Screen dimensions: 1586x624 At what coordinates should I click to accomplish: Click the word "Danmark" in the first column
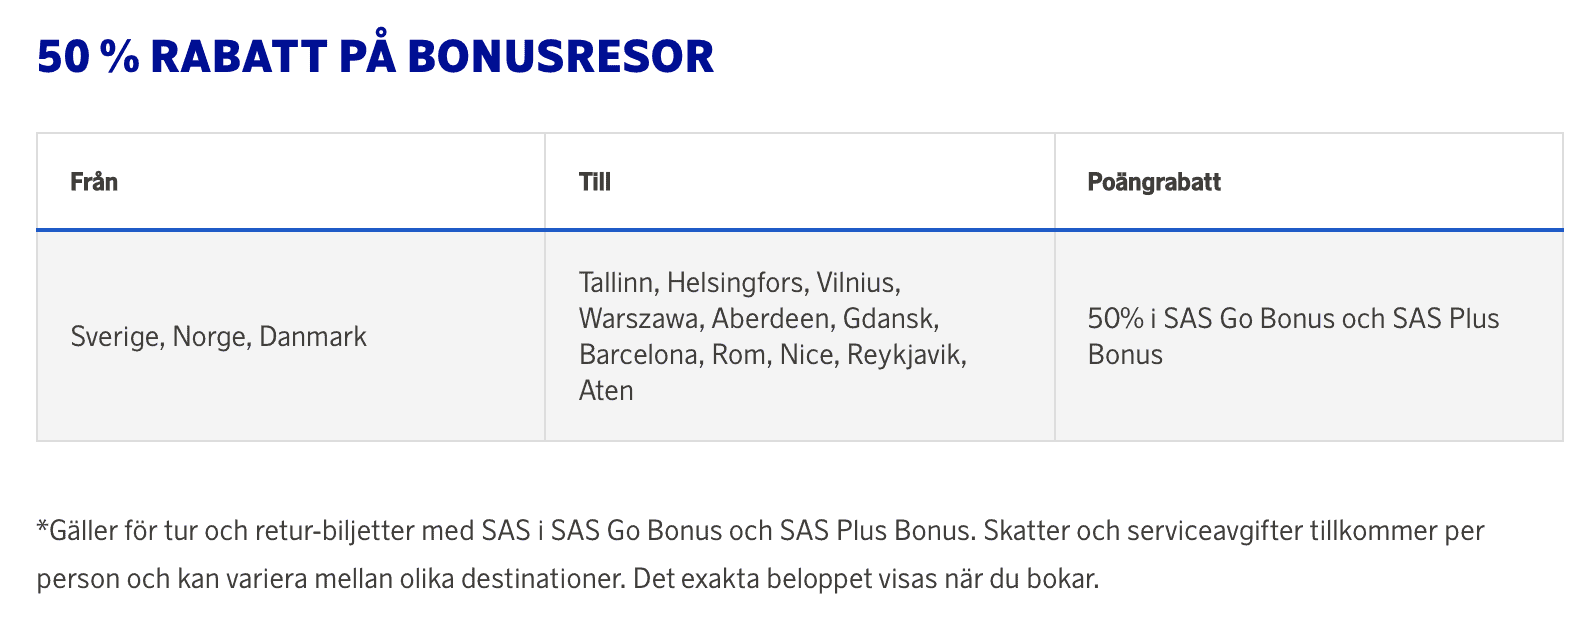coord(313,337)
